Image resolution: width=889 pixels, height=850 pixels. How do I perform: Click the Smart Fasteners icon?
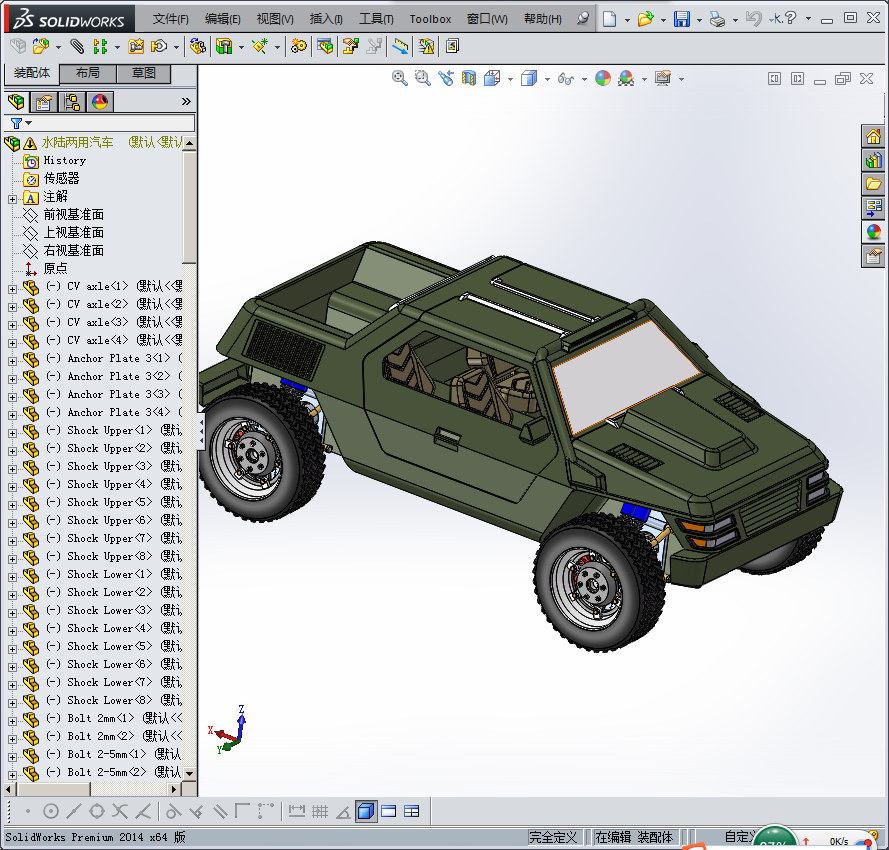pyautogui.click(x=136, y=46)
